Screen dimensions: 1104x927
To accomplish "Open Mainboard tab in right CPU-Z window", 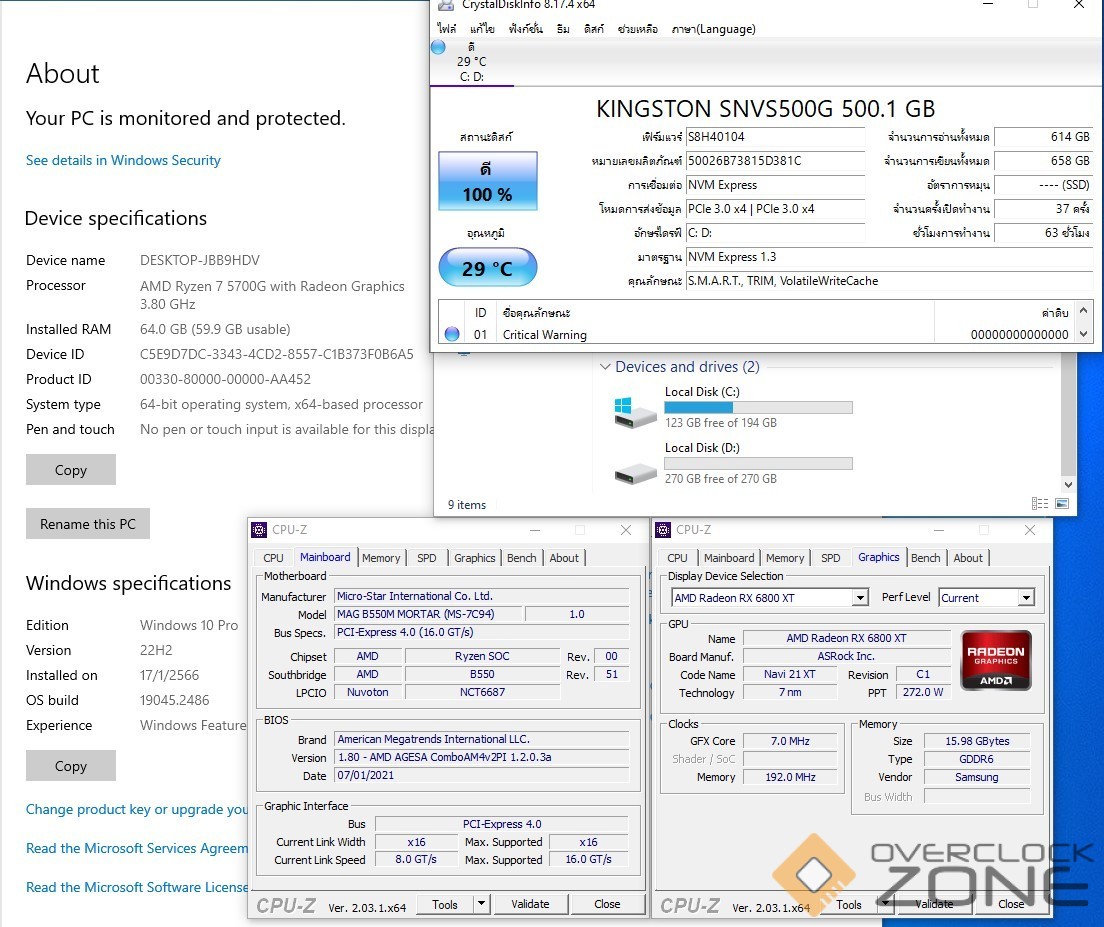I will point(729,558).
